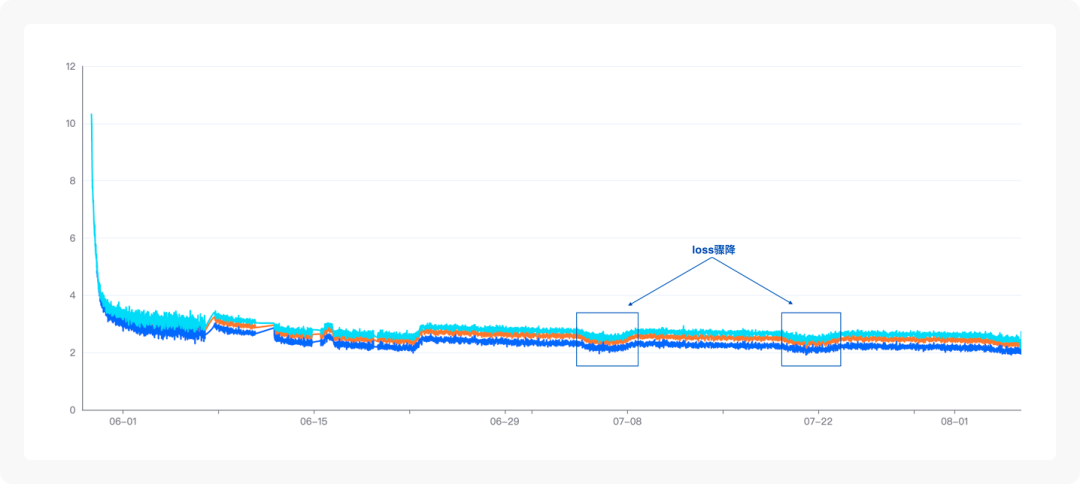Select the right blue highlight box near 07-22

811,339
